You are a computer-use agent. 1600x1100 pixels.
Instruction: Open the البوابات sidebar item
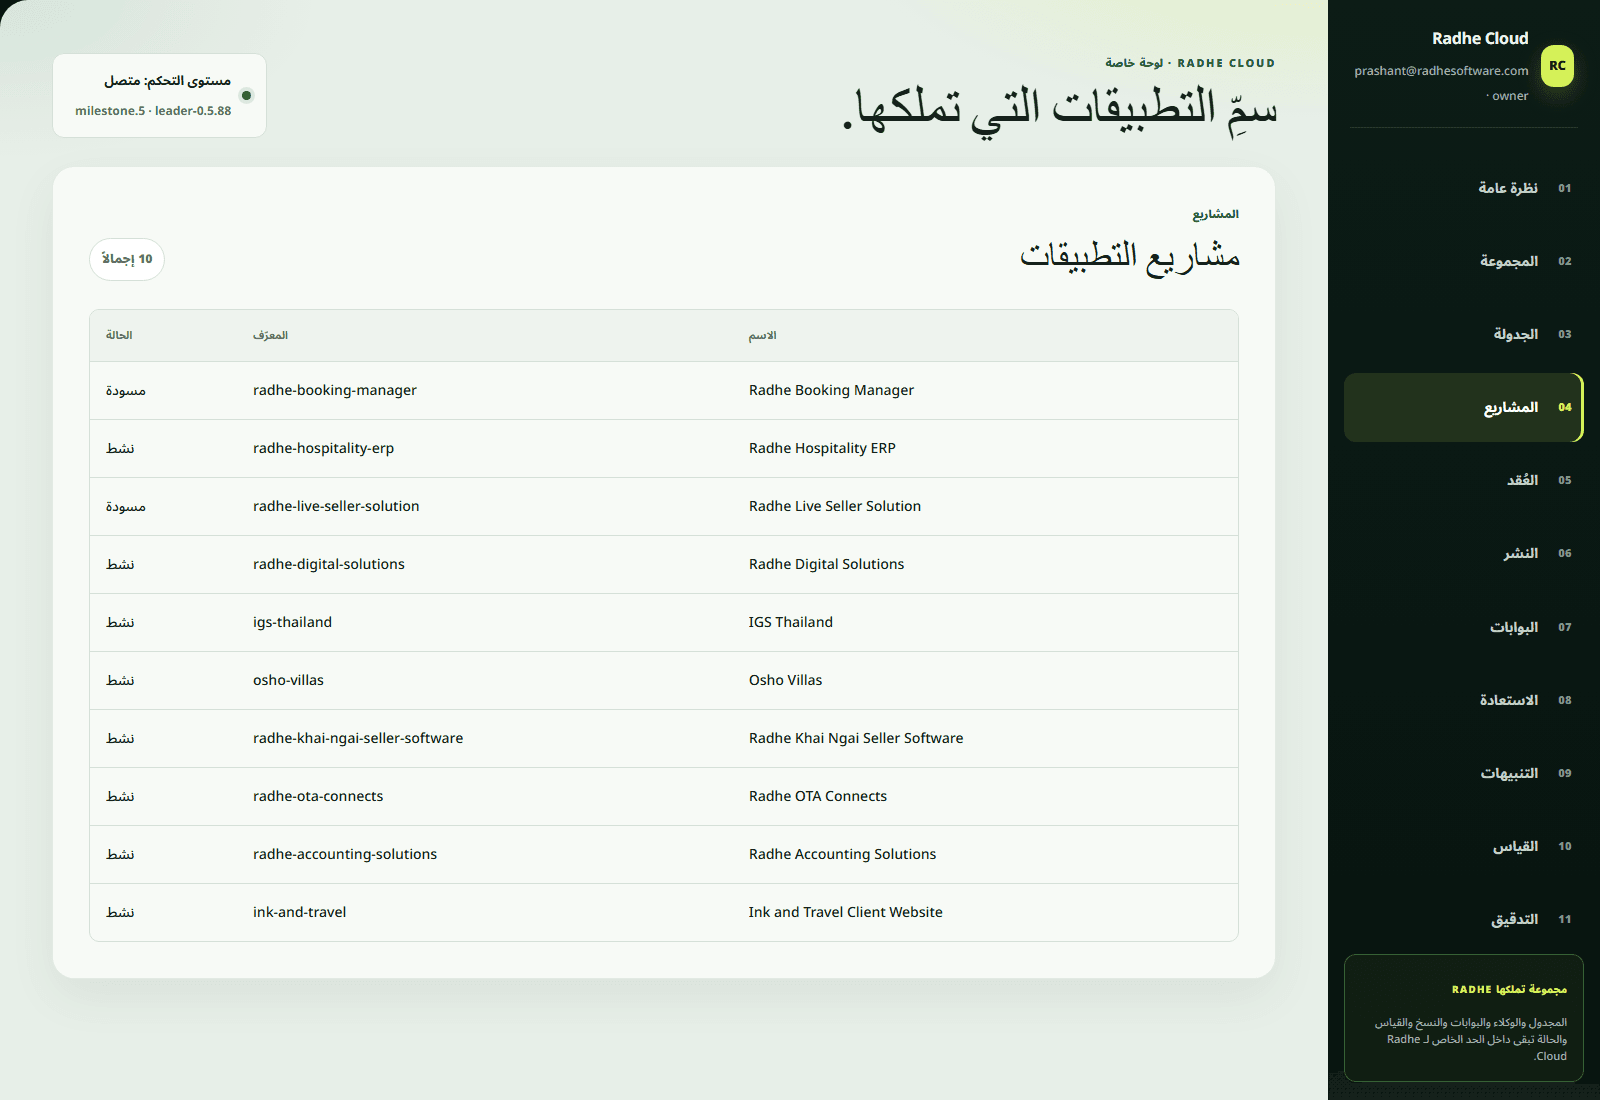[1463, 627]
